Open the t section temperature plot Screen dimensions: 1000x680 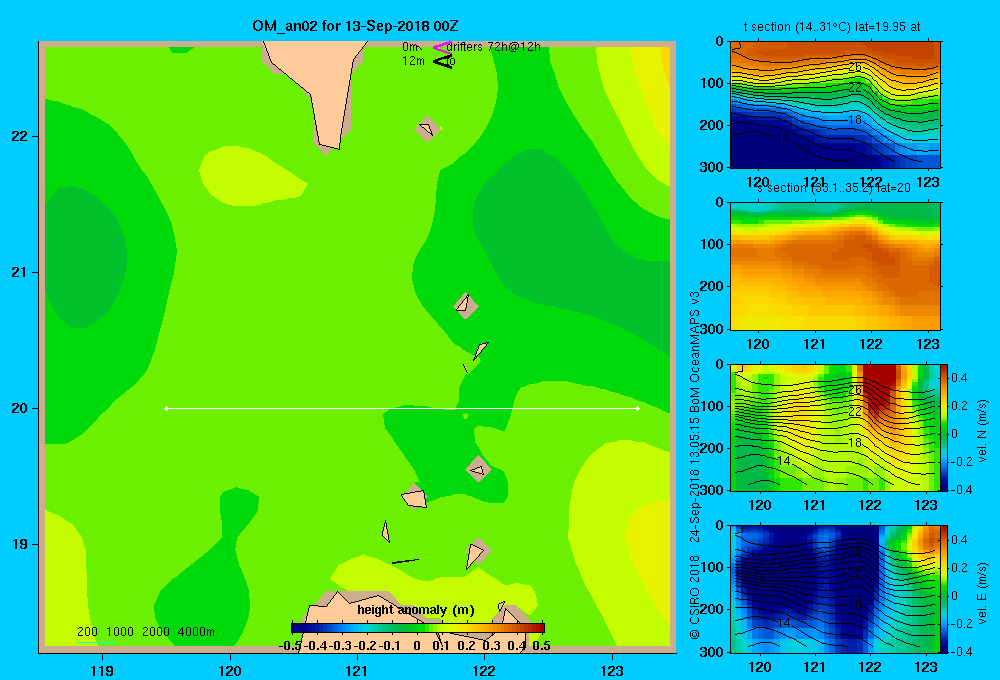coord(835,105)
